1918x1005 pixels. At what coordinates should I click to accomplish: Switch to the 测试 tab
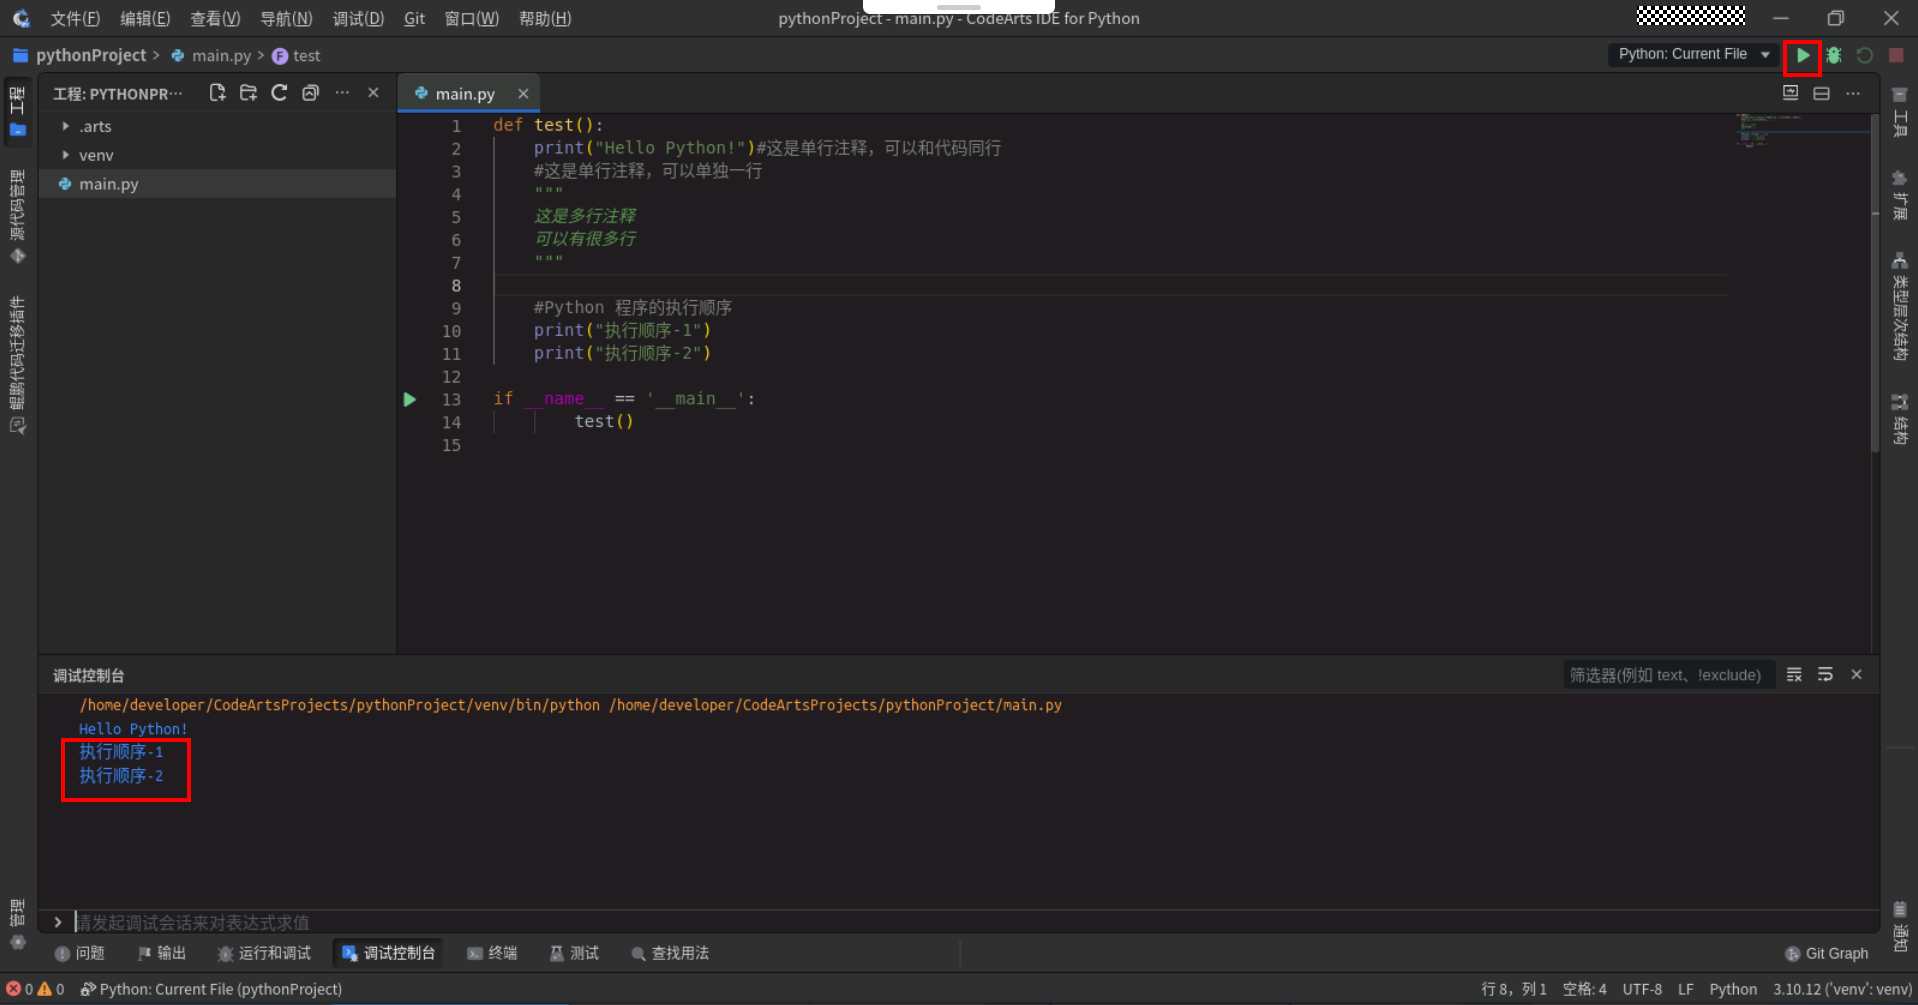574,953
